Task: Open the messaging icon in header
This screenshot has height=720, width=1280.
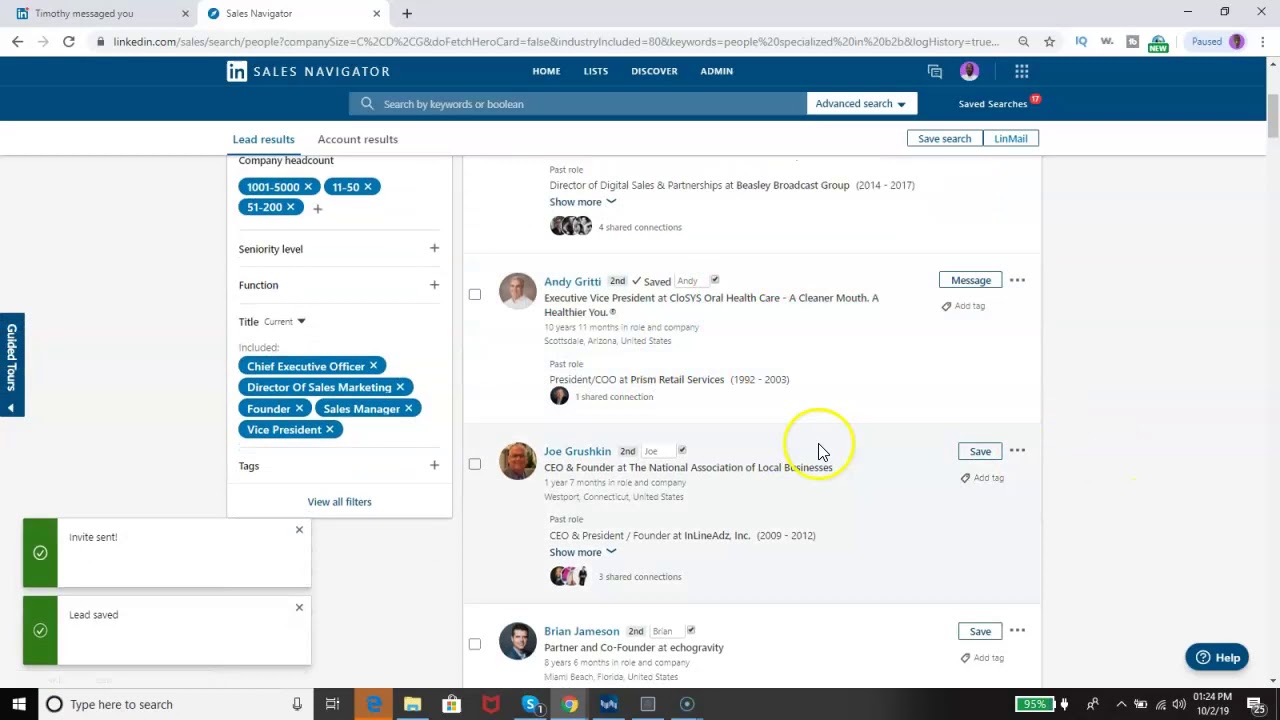Action: 935,71
